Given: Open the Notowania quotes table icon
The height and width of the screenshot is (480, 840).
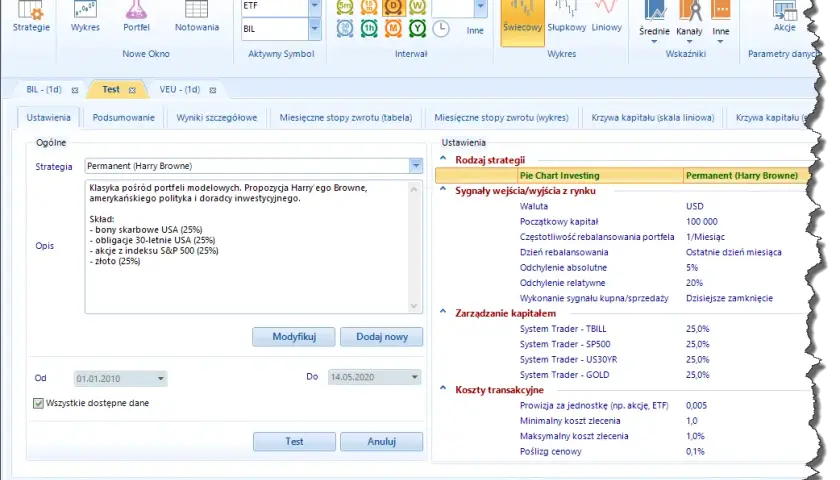Looking at the screenshot, I should coord(197,17).
